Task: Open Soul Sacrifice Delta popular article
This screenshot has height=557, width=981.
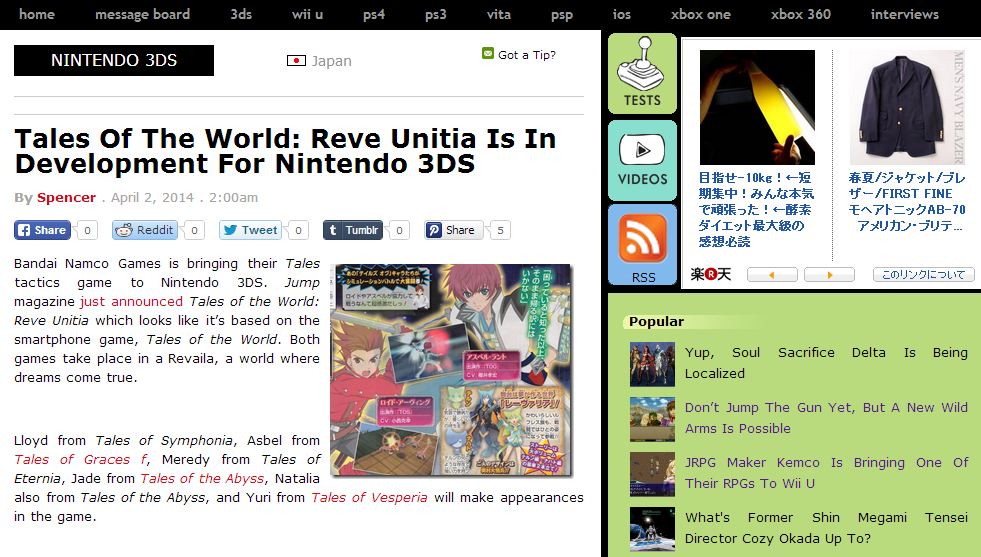Action: point(826,363)
